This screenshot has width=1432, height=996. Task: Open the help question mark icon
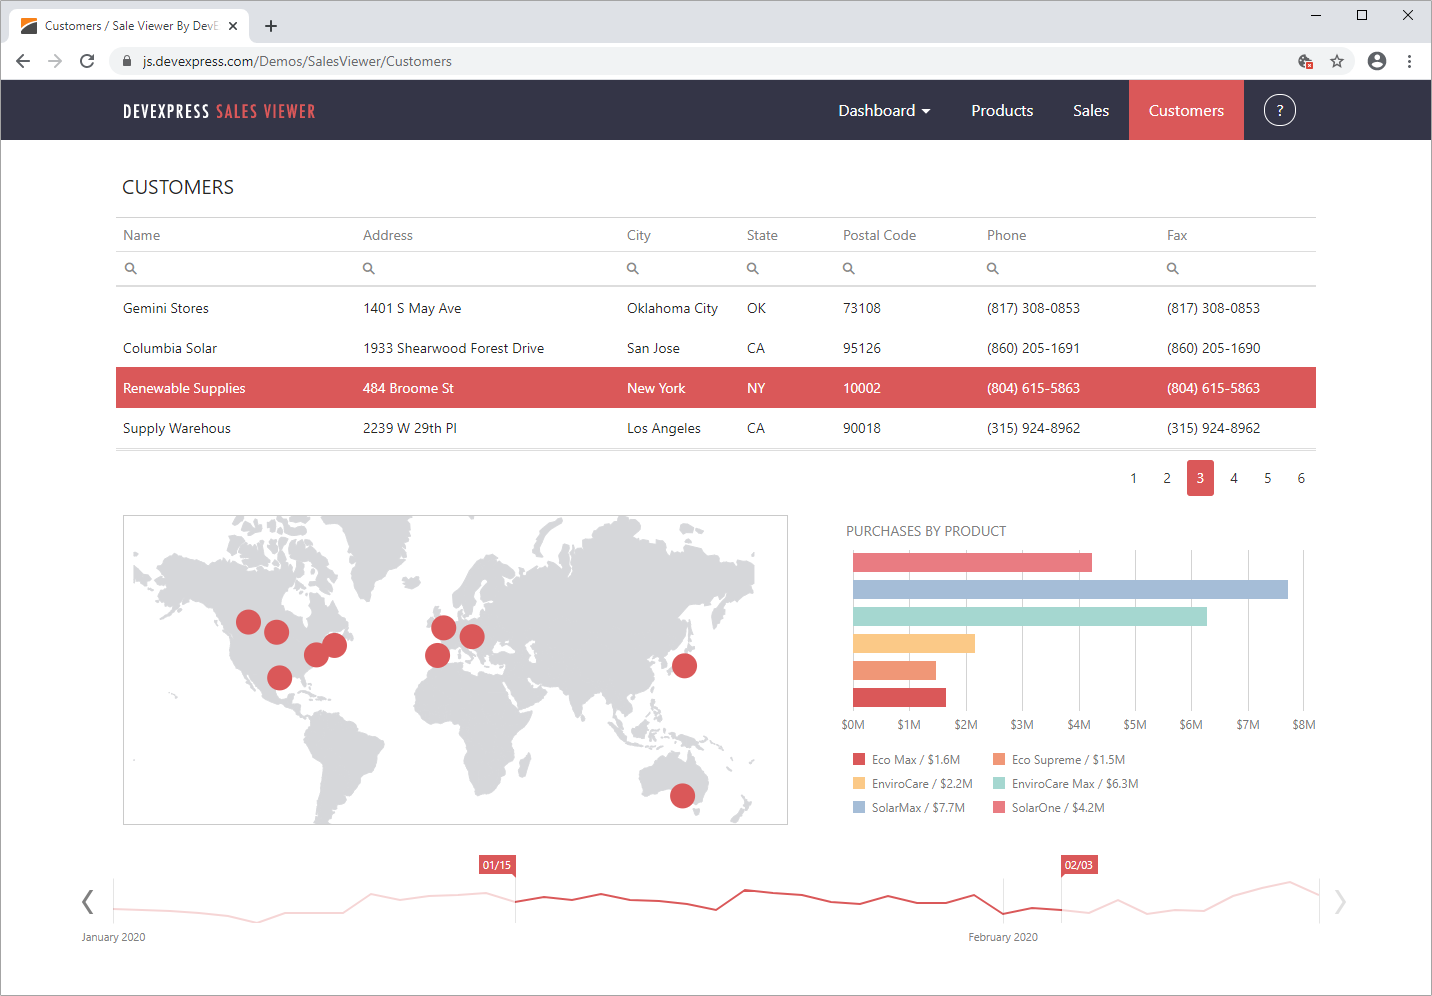(x=1280, y=110)
